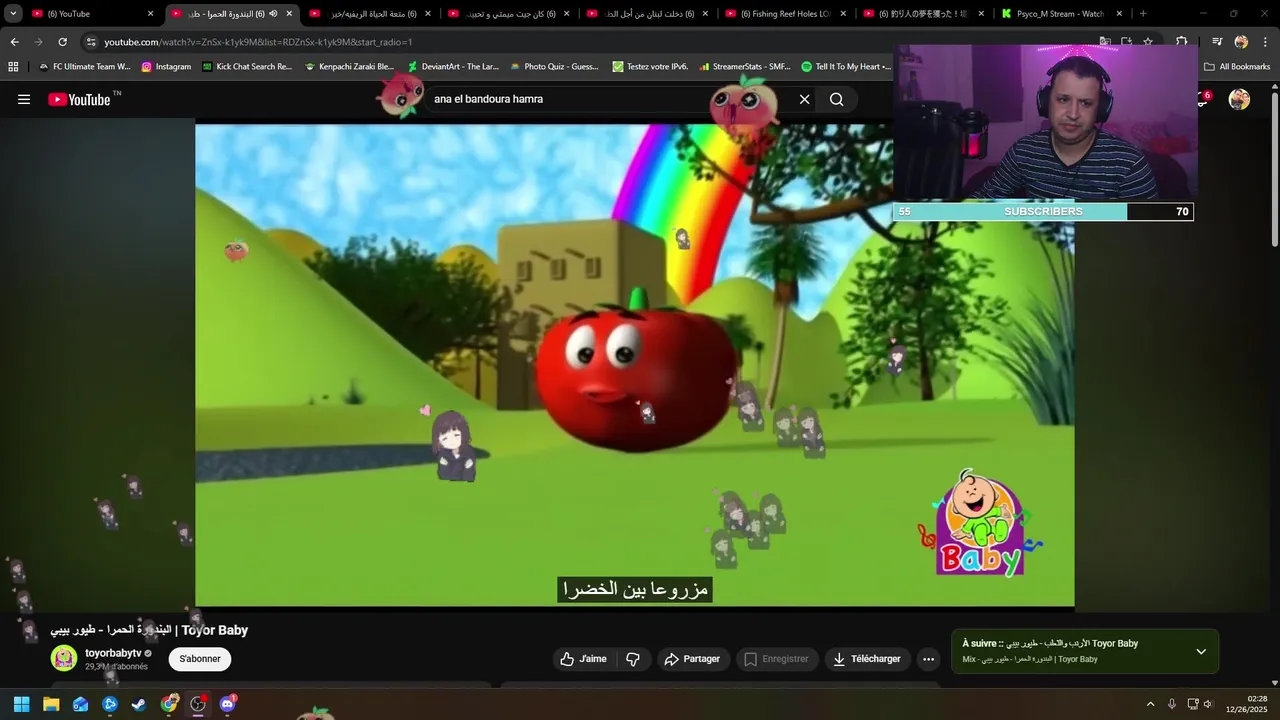
Task: Open 'Photo Quiz - Guess...' bookmark
Action: click(555, 67)
